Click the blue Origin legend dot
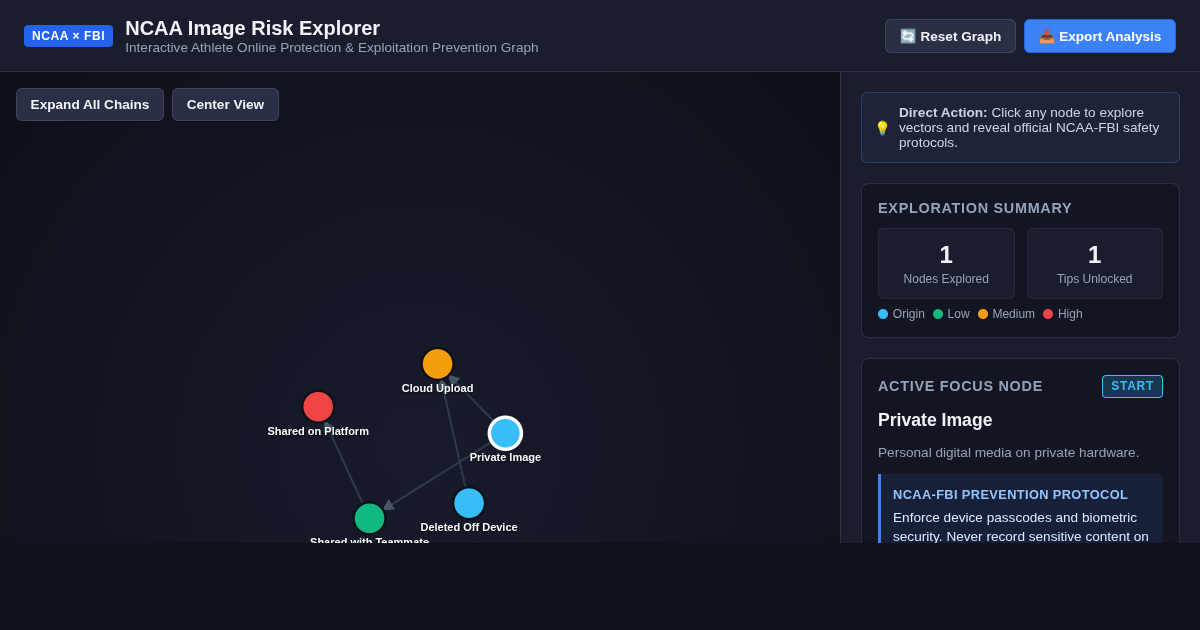 883,314
